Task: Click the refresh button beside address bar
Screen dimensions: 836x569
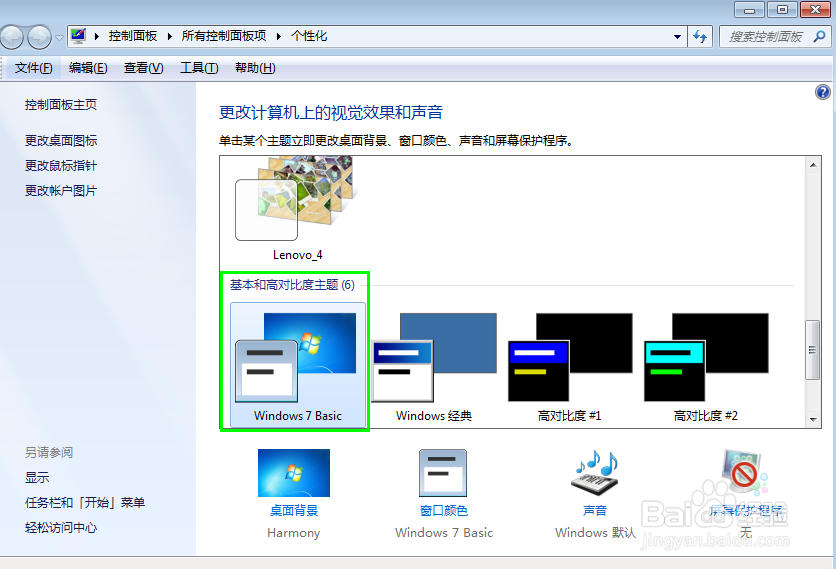Action: [x=700, y=37]
